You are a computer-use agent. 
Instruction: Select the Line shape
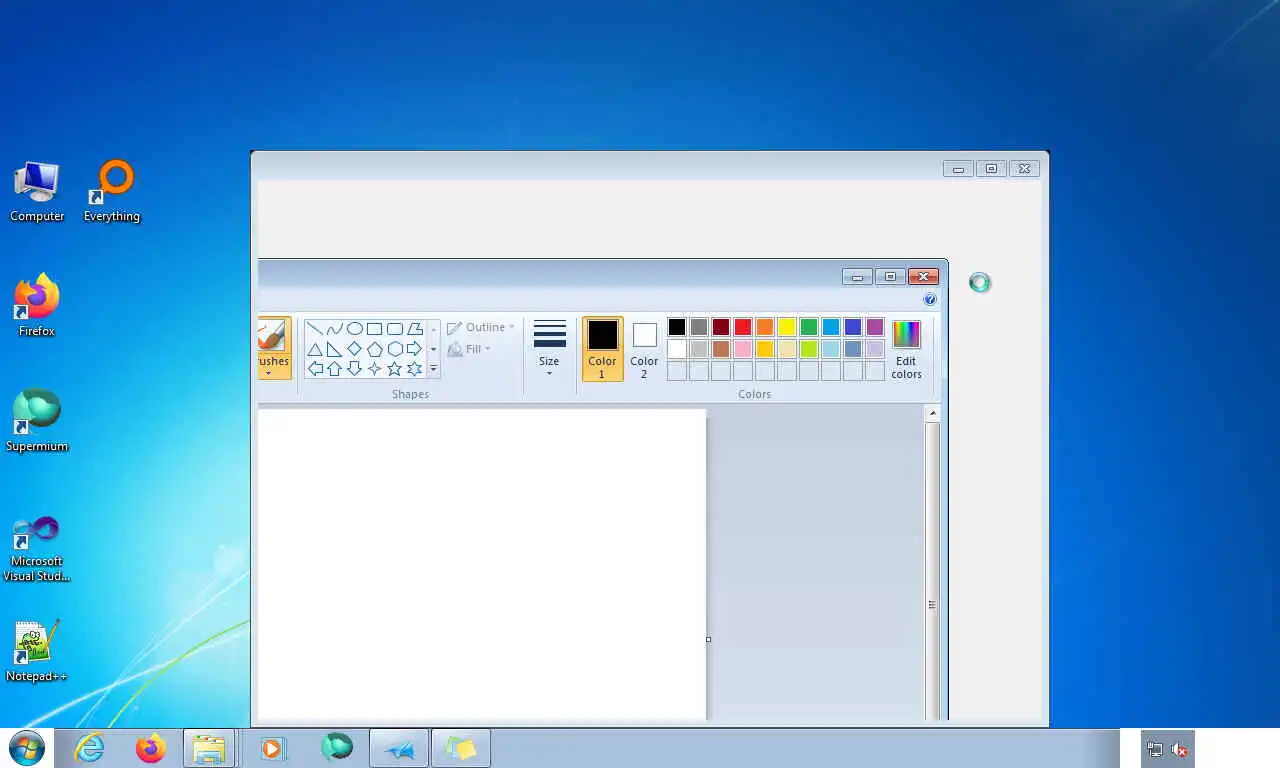pyautogui.click(x=314, y=329)
